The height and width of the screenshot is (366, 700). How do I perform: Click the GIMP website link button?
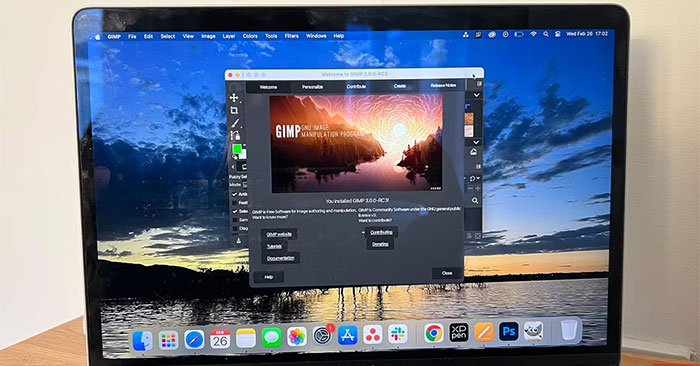(279, 234)
